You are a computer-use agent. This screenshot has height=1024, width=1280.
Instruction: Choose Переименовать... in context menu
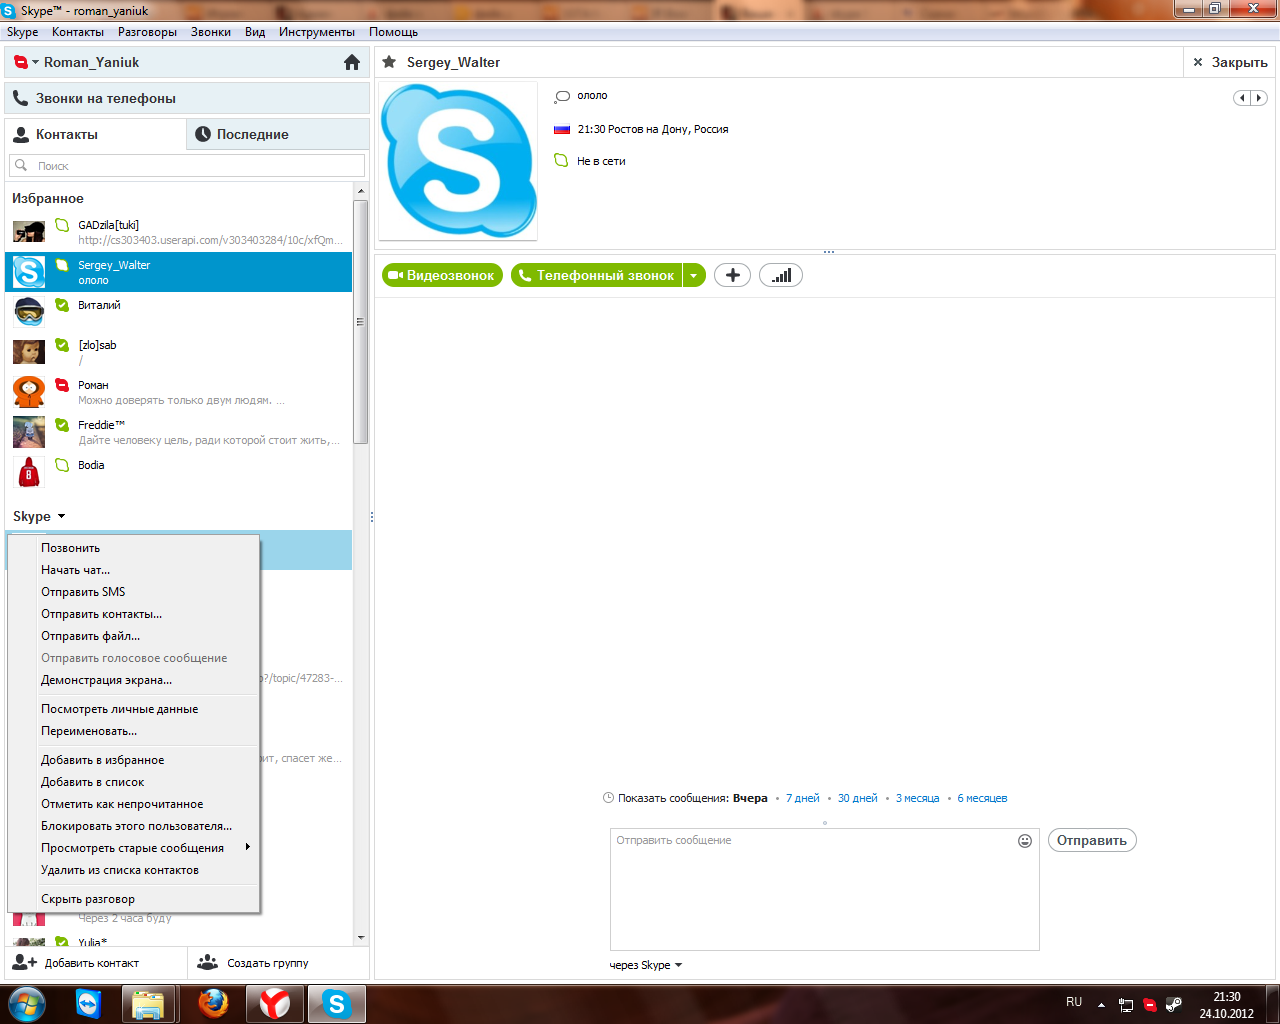coord(134,731)
